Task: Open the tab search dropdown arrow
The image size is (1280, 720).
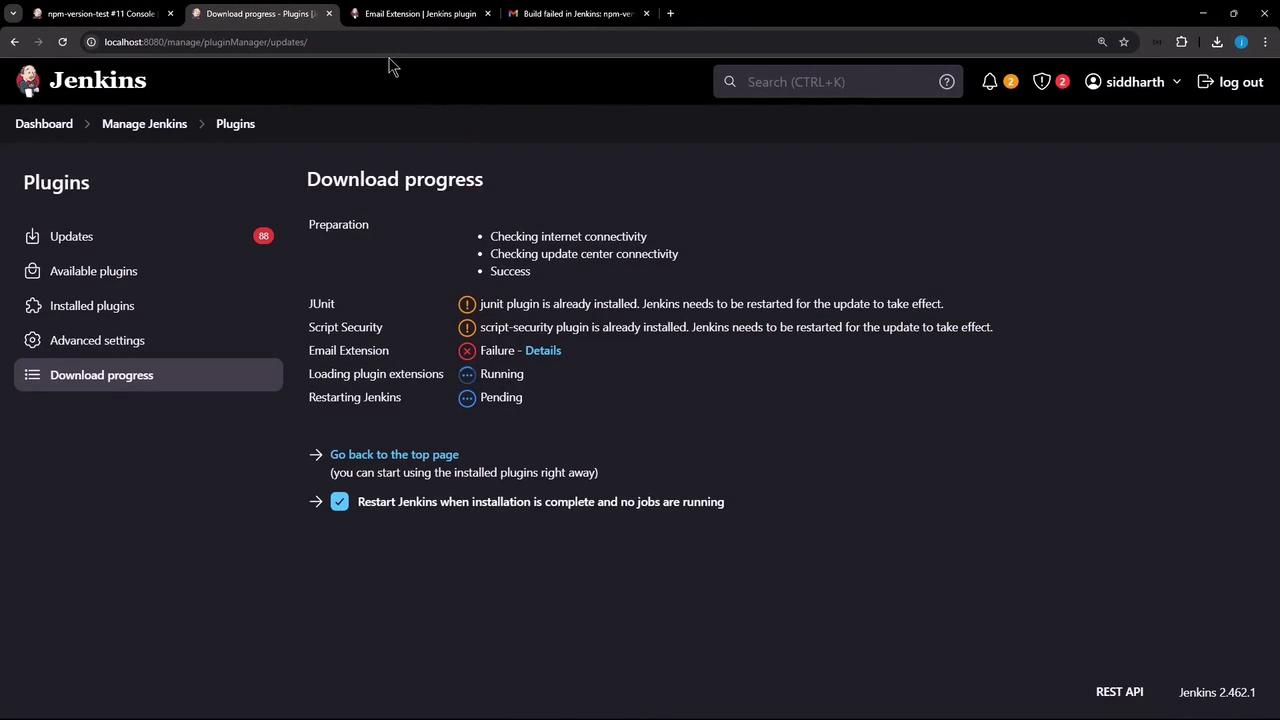Action: point(13,13)
